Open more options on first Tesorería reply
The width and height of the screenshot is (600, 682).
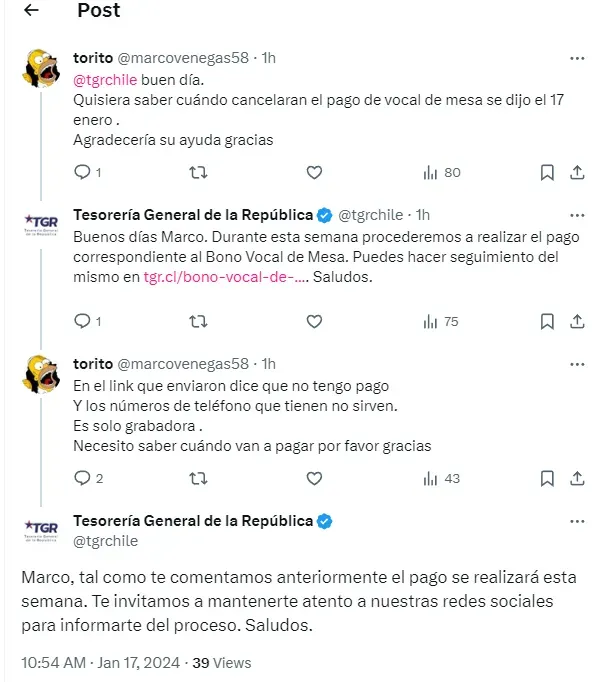577,215
